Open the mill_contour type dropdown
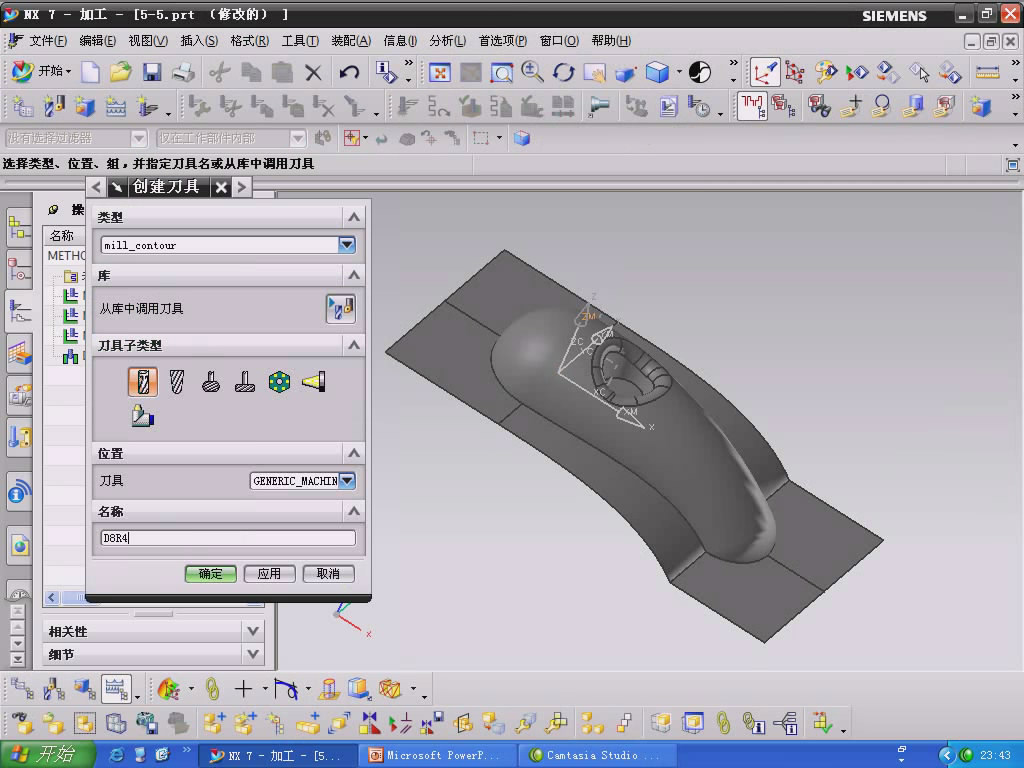Image resolution: width=1024 pixels, height=768 pixels. tap(347, 245)
